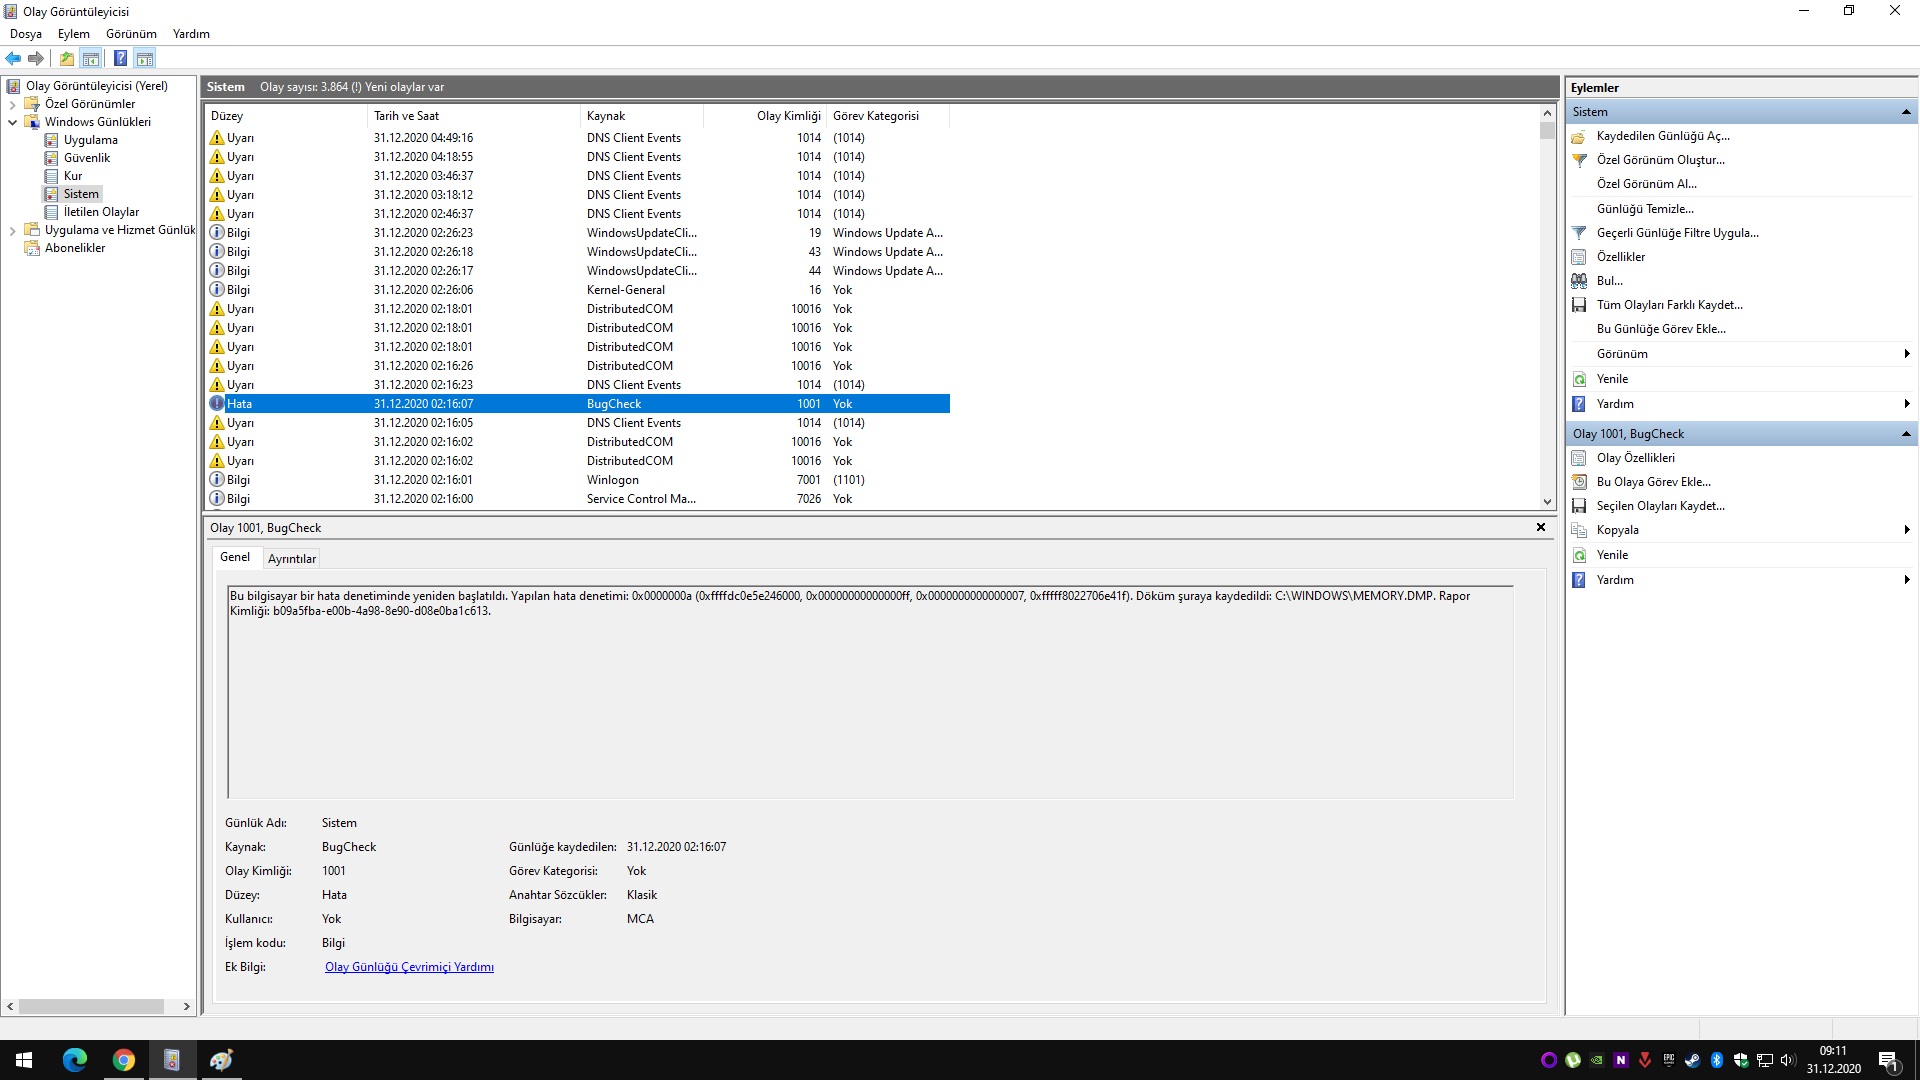This screenshot has width=1920, height=1080.
Task: Expand the Görünüm submenu arrow
Action: (1906, 354)
